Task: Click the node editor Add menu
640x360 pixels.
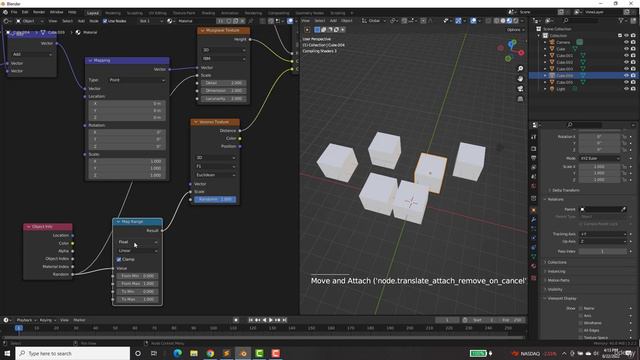Action: [x=81, y=21]
